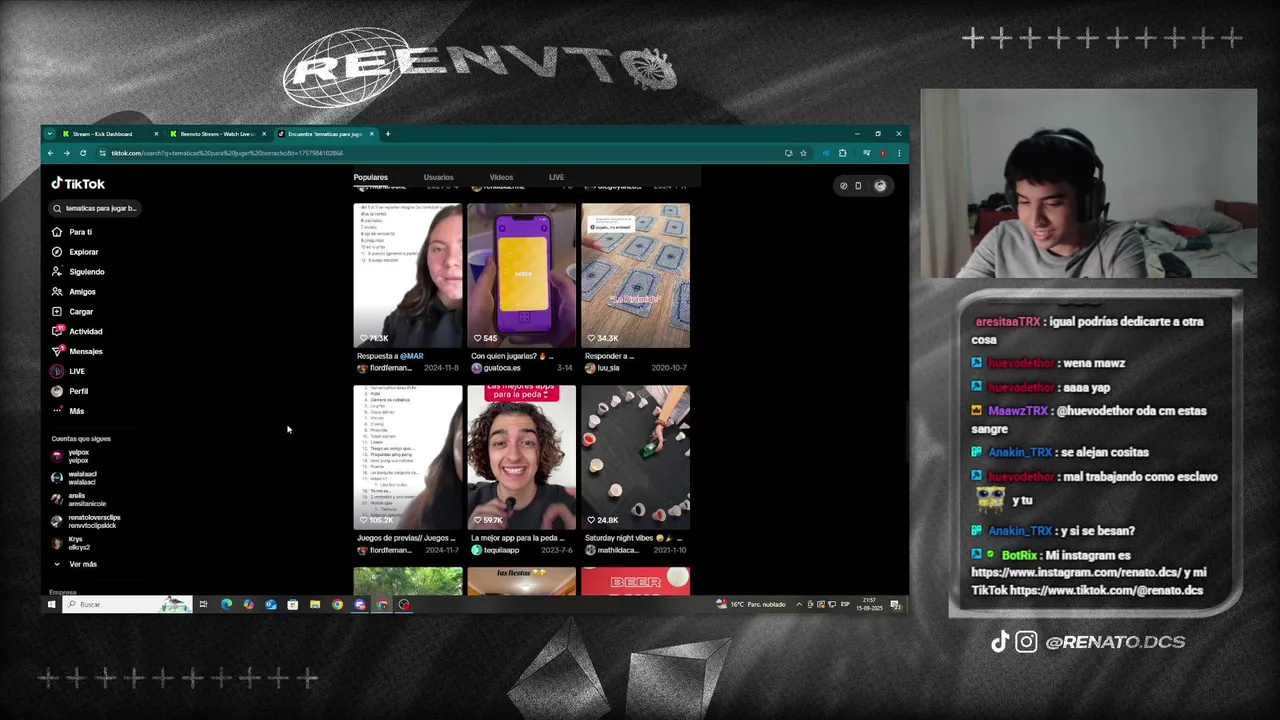Image resolution: width=1280 pixels, height=720 pixels.
Task: Click the TikTok search field
Action: point(96,208)
